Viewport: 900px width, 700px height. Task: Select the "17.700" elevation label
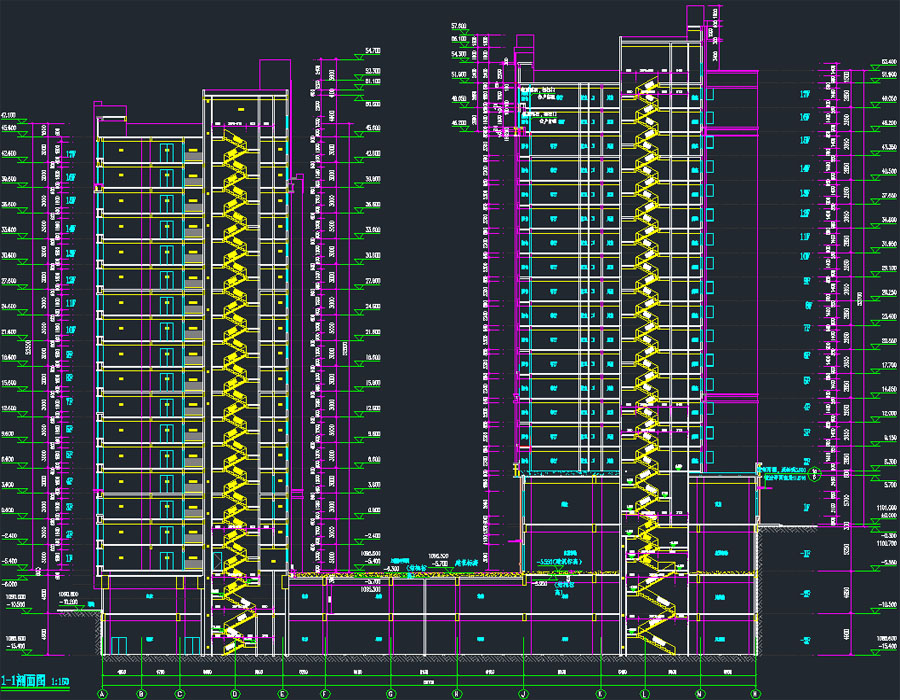coord(889,365)
